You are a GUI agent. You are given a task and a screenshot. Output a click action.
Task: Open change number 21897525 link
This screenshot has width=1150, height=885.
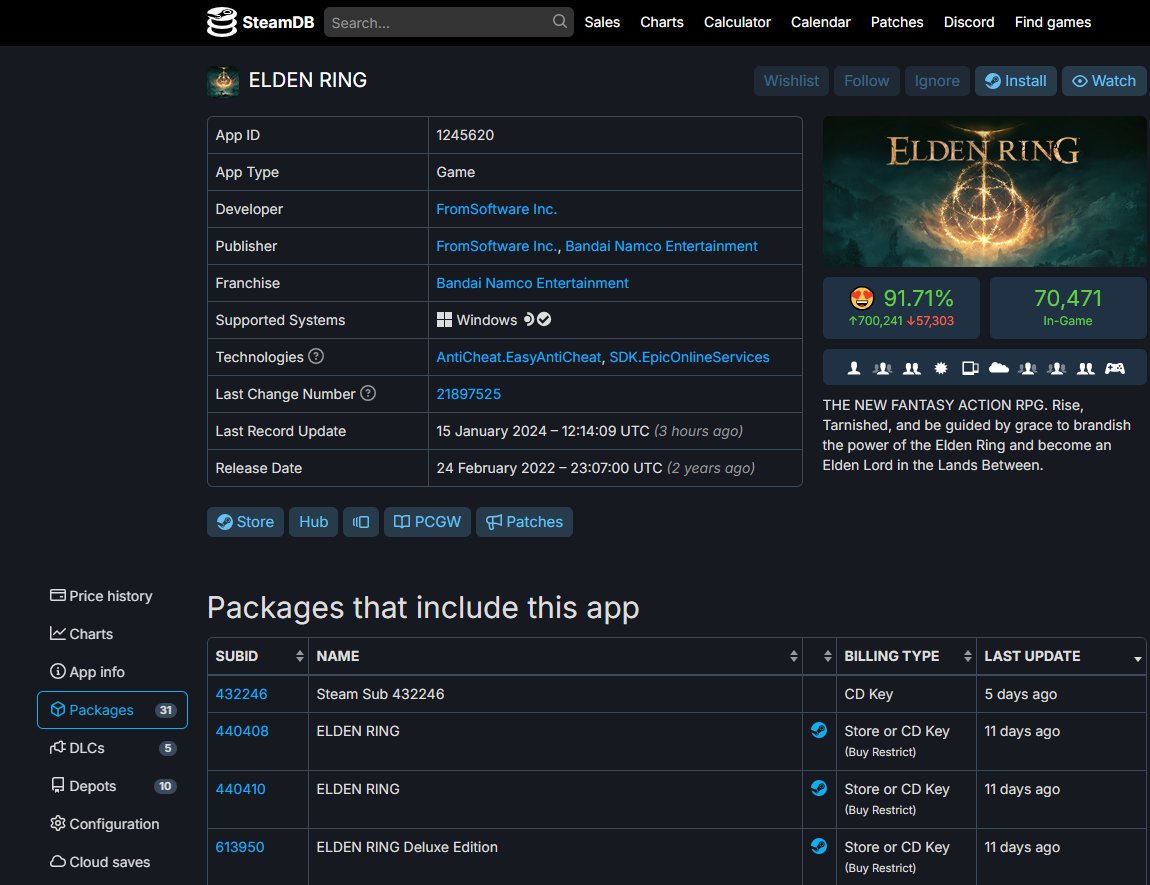(469, 394)
